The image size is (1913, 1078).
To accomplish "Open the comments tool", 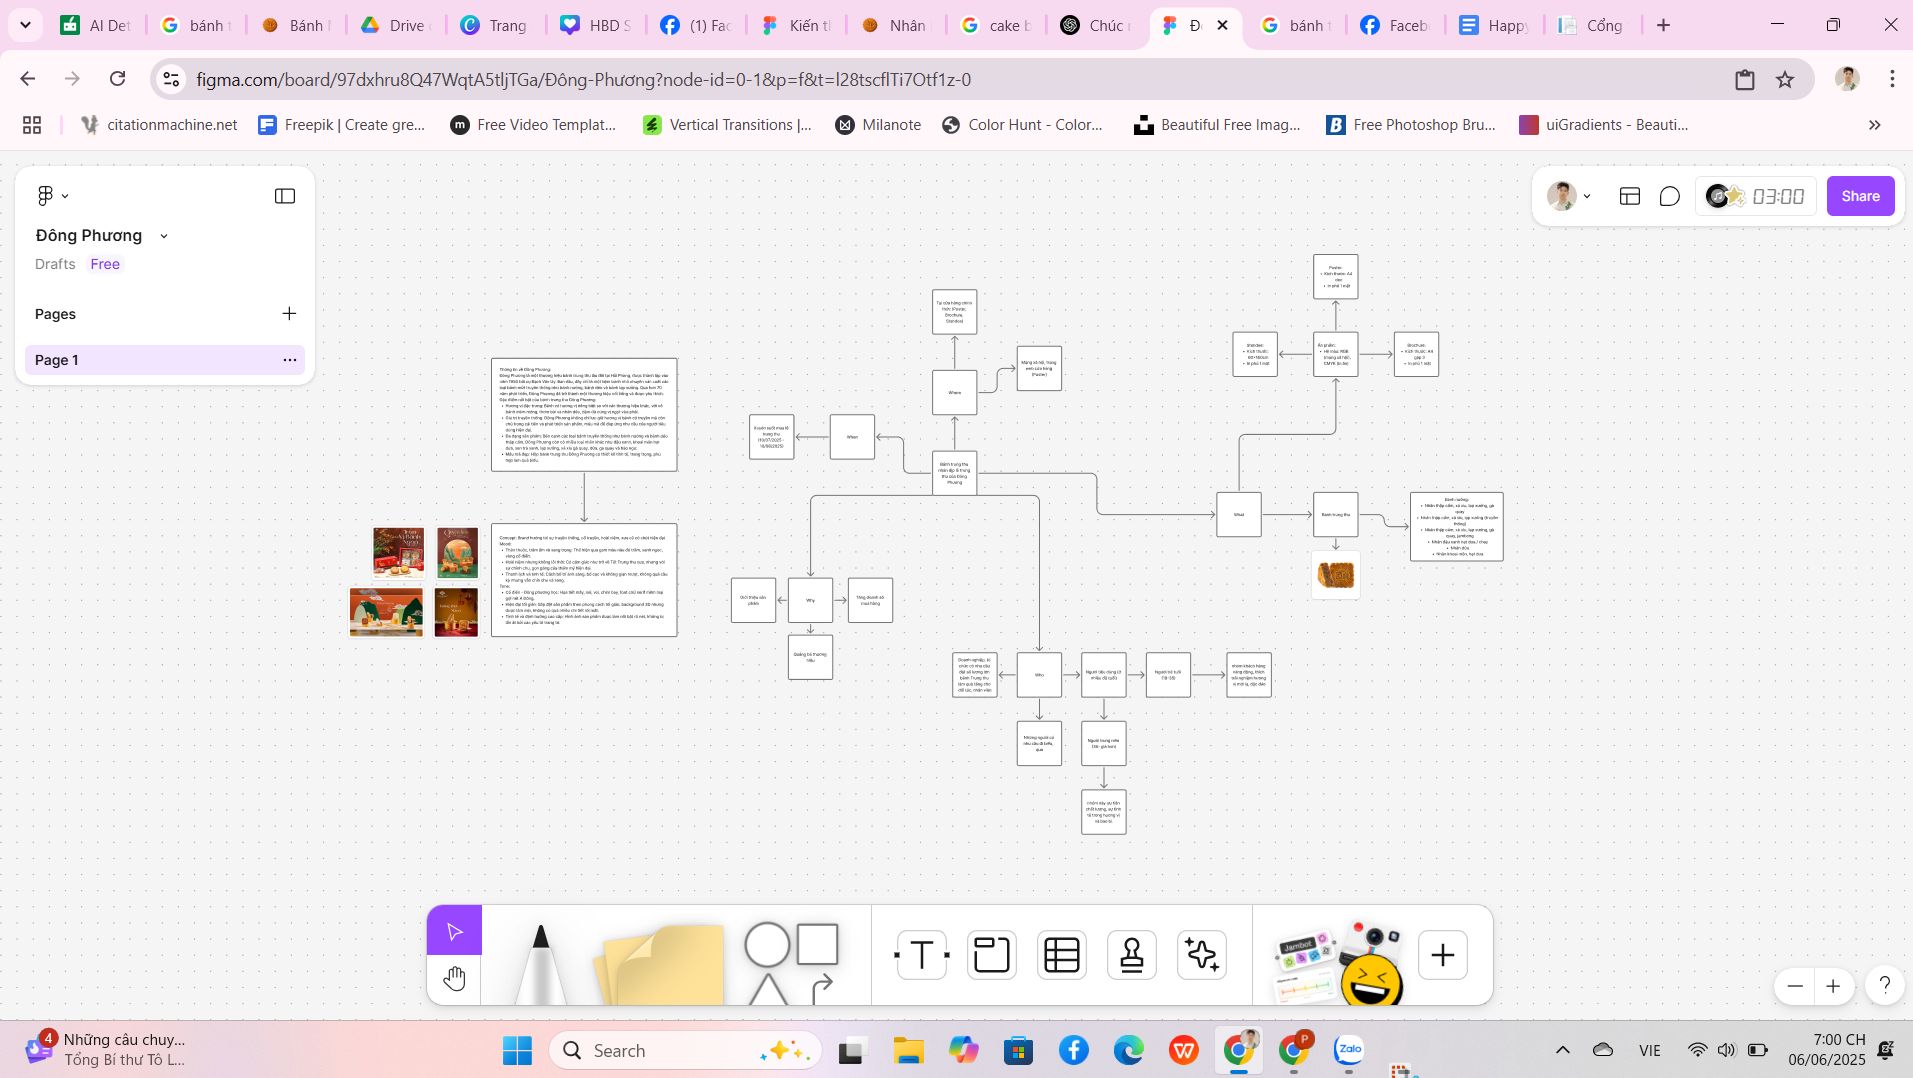I will pyautogui.click(x=1670, y=196).
